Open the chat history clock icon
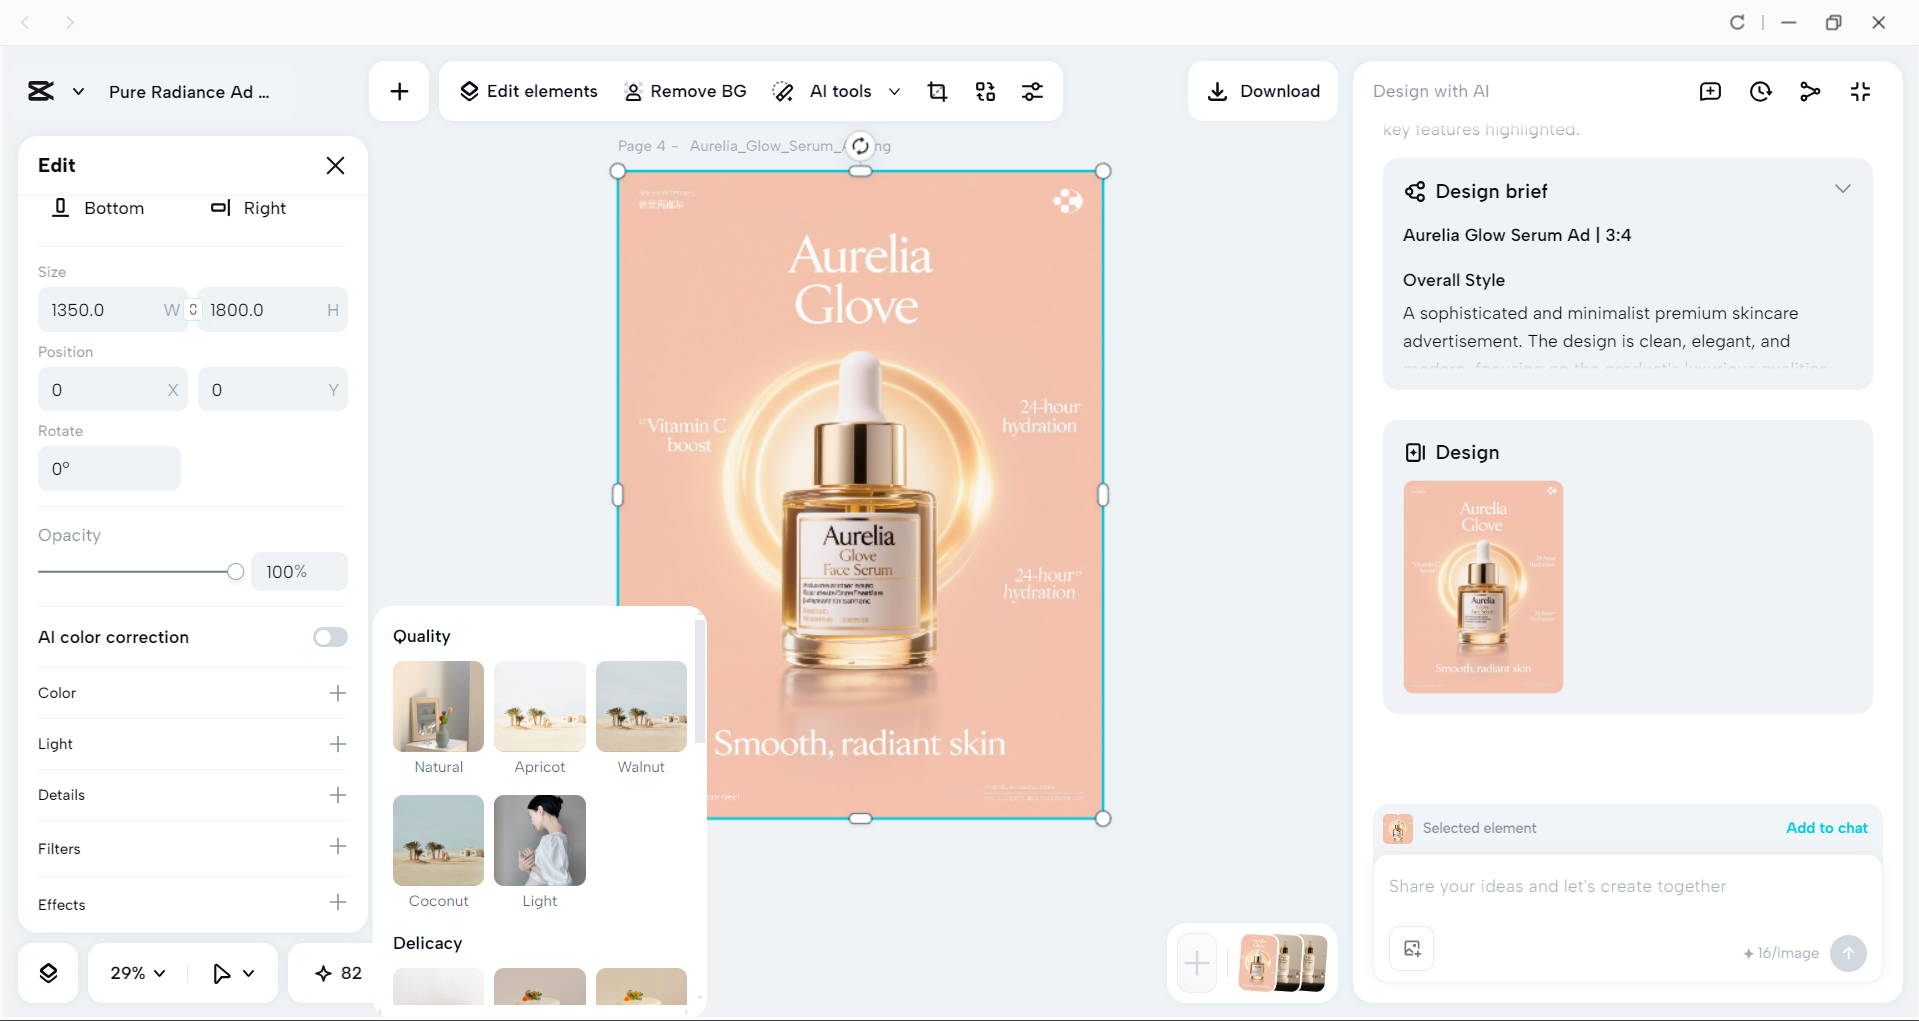Screen dimensions: 1919x1021 [1760, 92]
